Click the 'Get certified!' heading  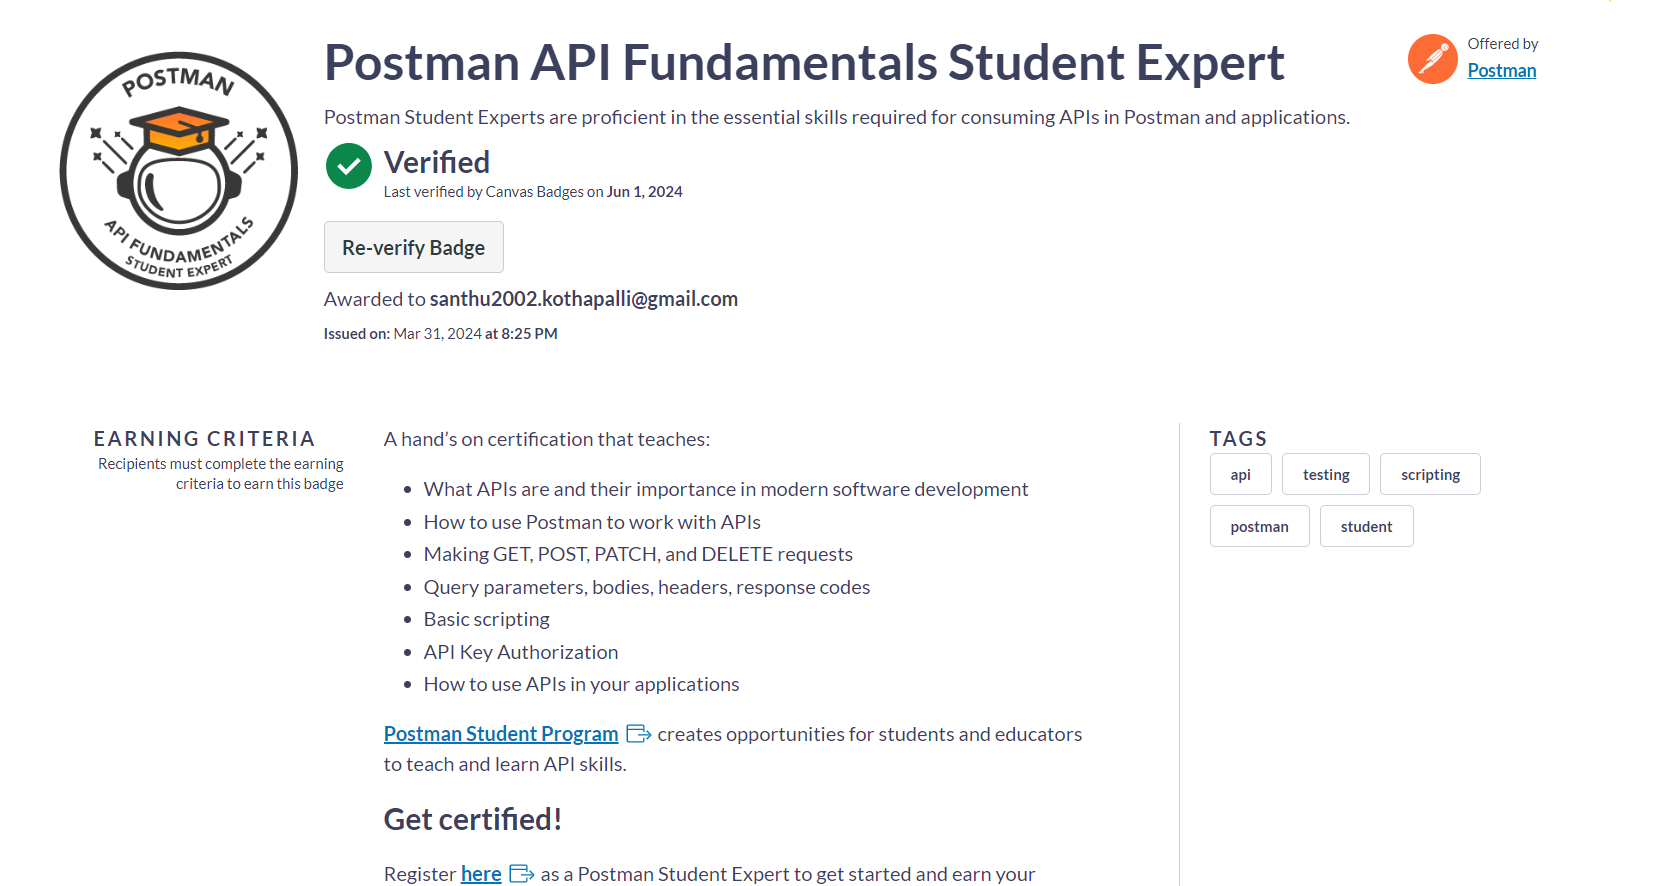click(x=472, y=820)
